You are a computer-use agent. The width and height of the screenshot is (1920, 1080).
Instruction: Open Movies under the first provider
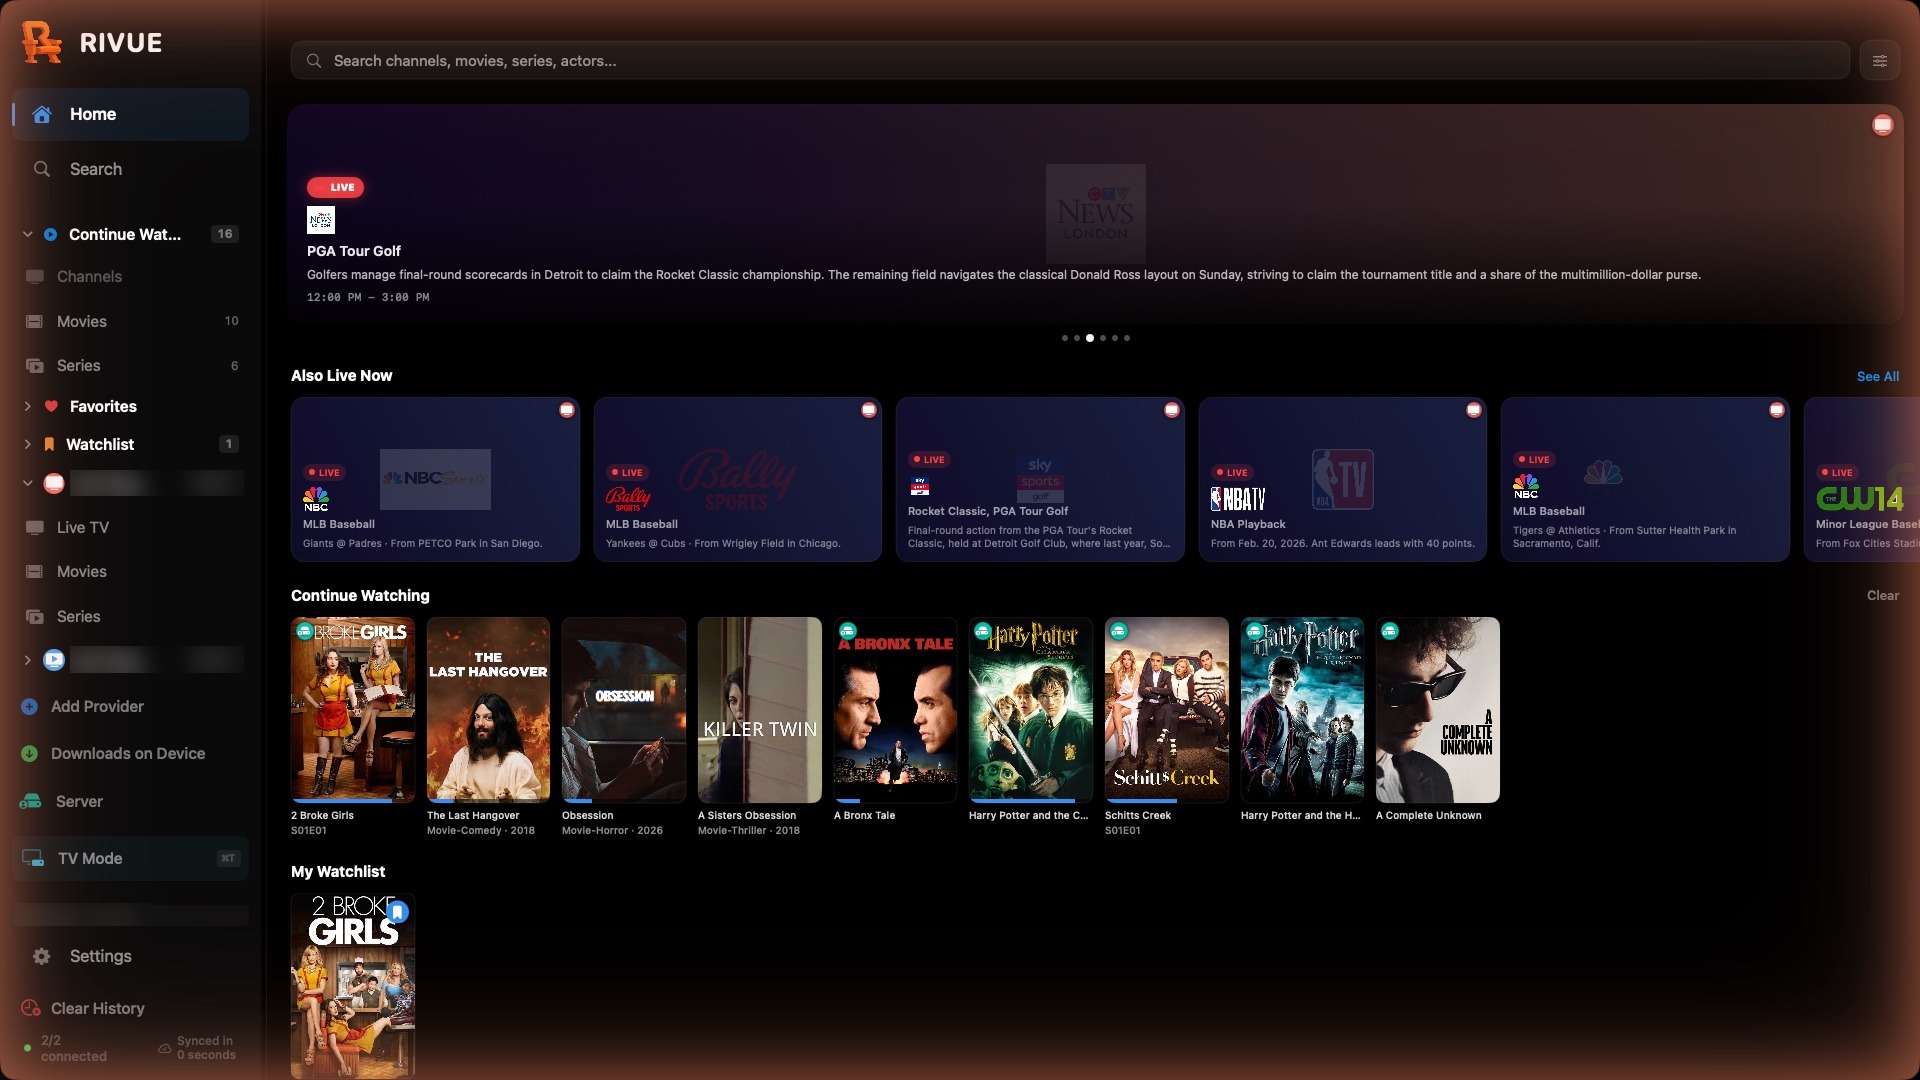[x=131, y=571]
